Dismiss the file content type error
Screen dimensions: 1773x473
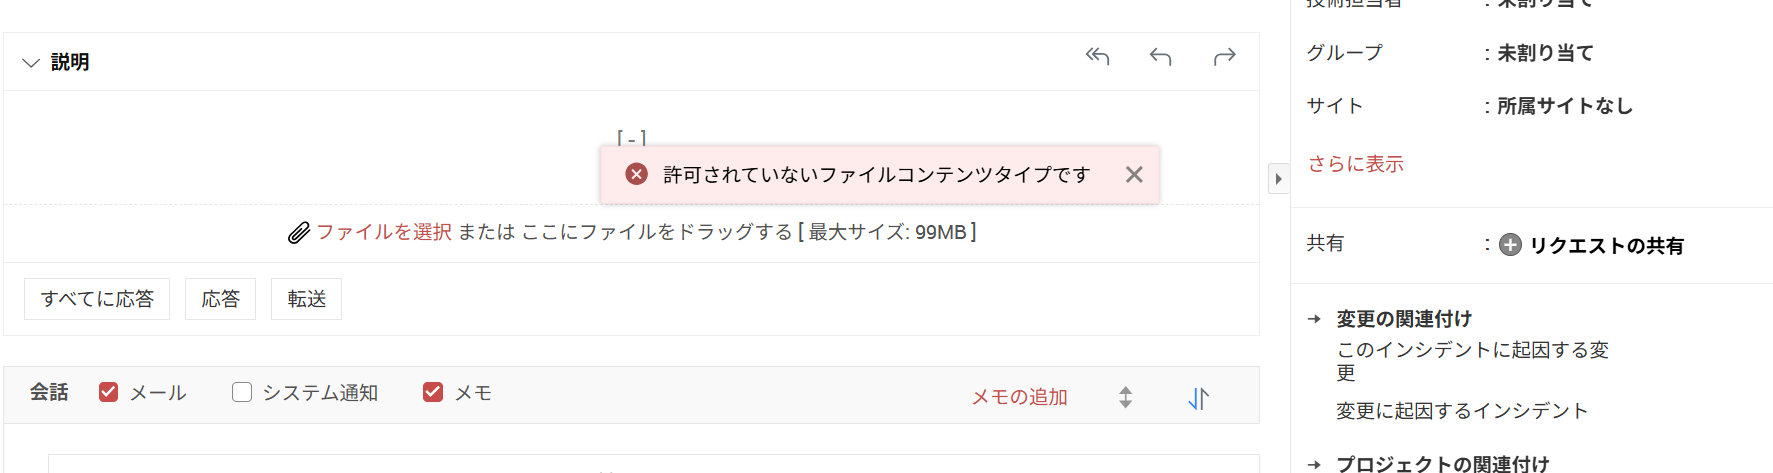click(1133, 175)
